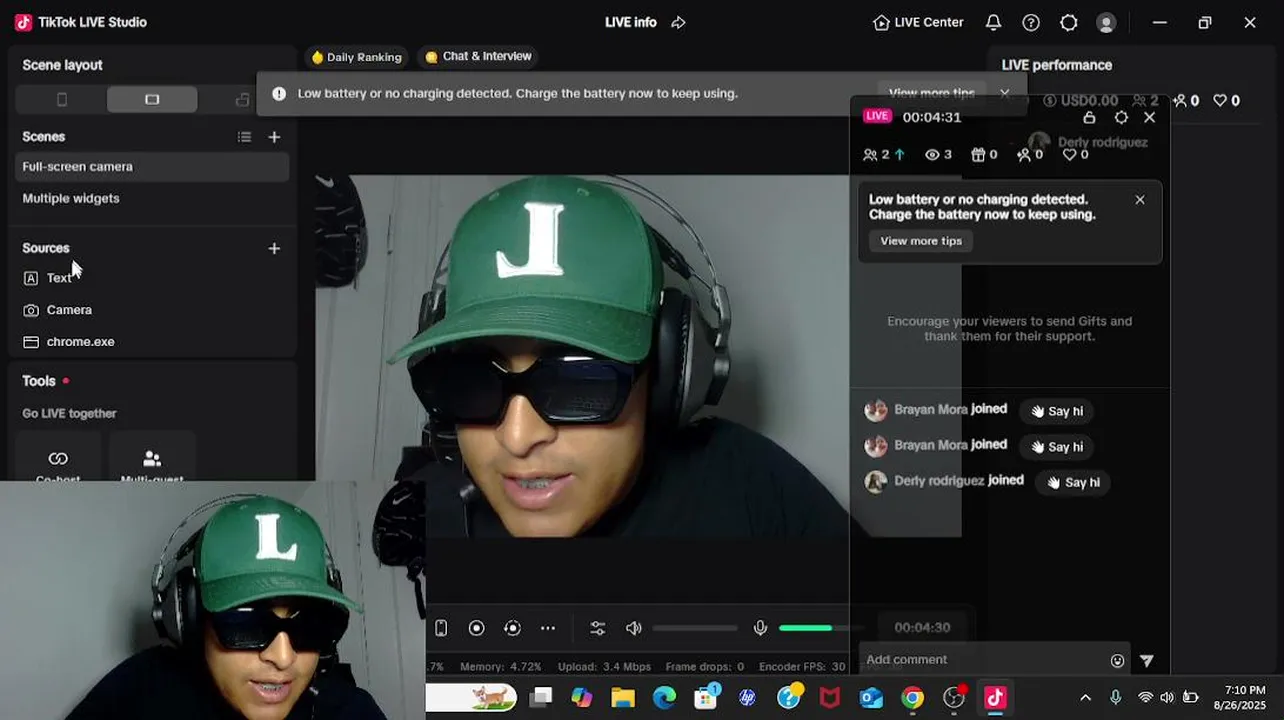Adjust the speaker volume slider
The image size is (1284, 720).
pyautogui.click(x=695, y=628)
